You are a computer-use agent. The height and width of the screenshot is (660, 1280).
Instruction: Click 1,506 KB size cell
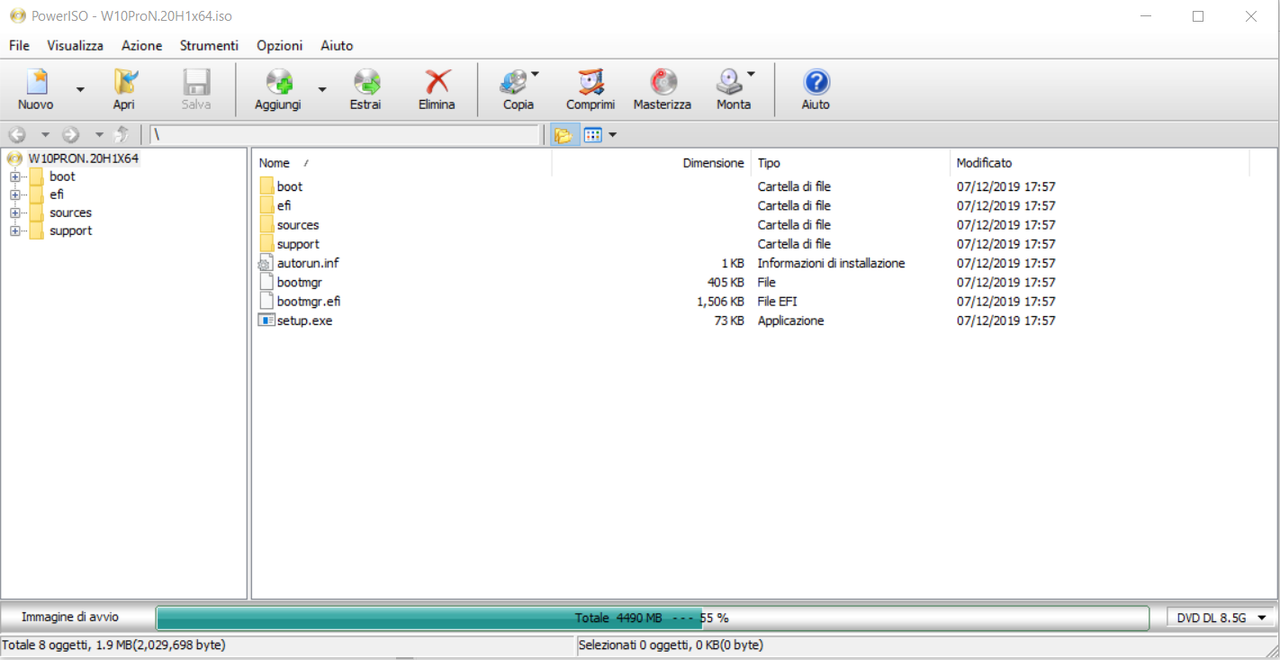[720, 301]
